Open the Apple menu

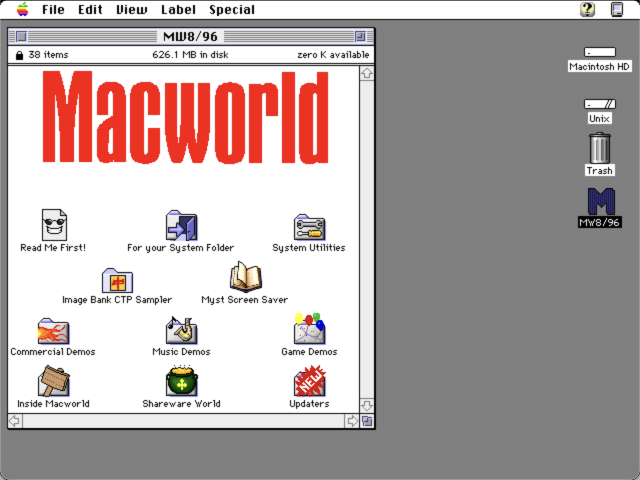click(x=22, y=9)
